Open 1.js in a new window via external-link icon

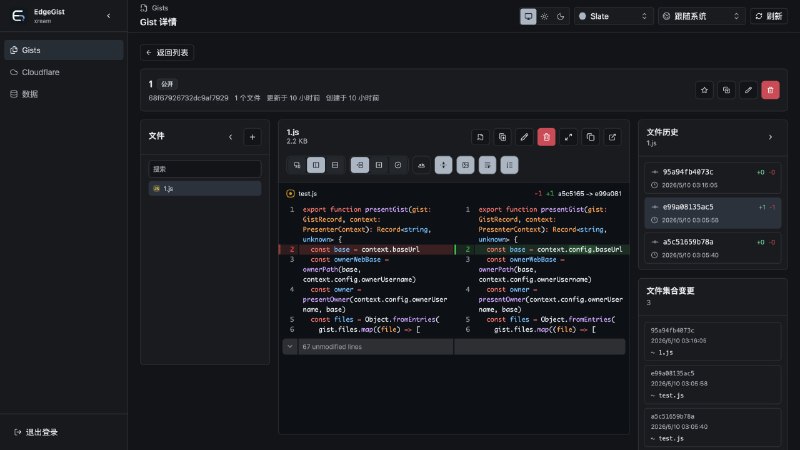click(612, 137)
